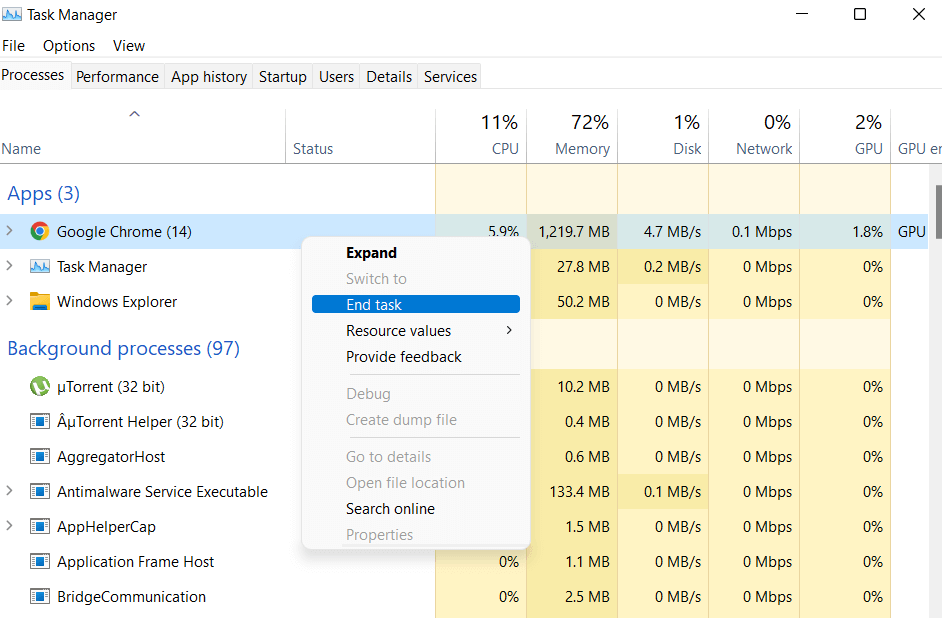Click the 2.5 MB BridgeCommunication memory value
This screenshot has width=942, height=618.
click(x=587, y=597)
